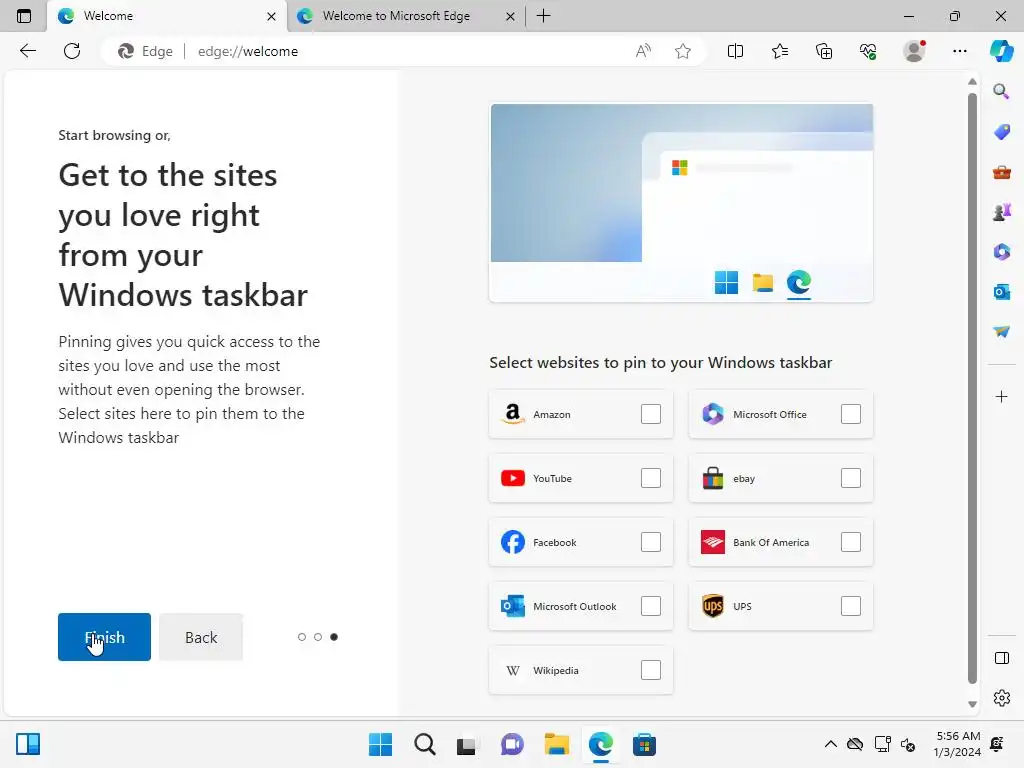1024x768 pixels.
Task: Open a new tab with plus button
Action: pyautogui.click(x=543, y=16)
